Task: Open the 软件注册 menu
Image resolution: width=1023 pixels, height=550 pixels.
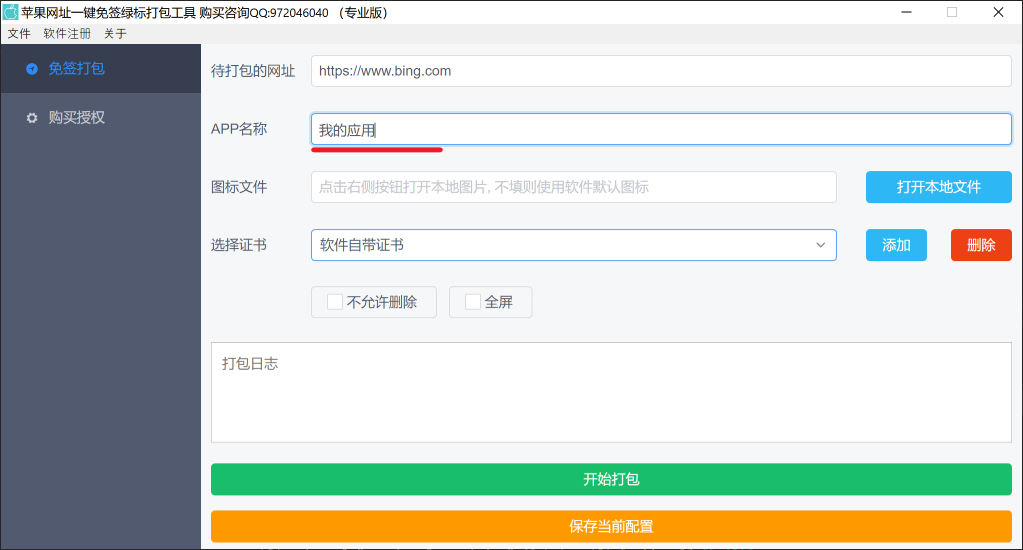Action: pyautogui.click(x=67, y=33)
